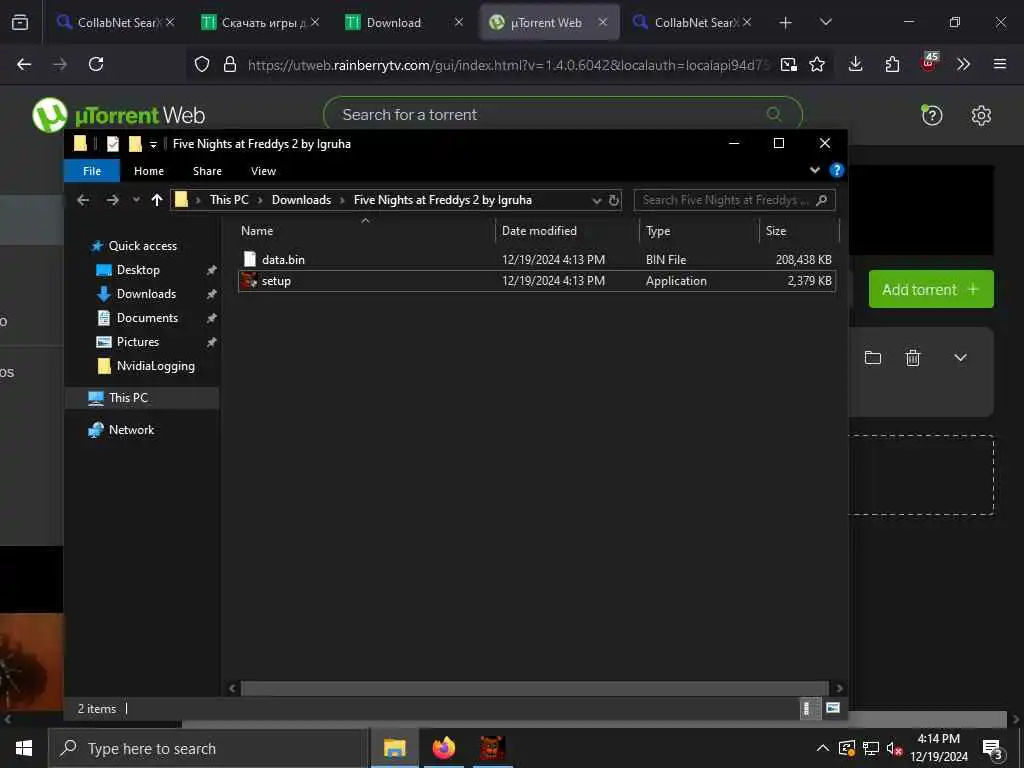Image resolution: width=1024 pixels, height=768 pixels.
Task: Click the Add torrent button
Action: 931,289
